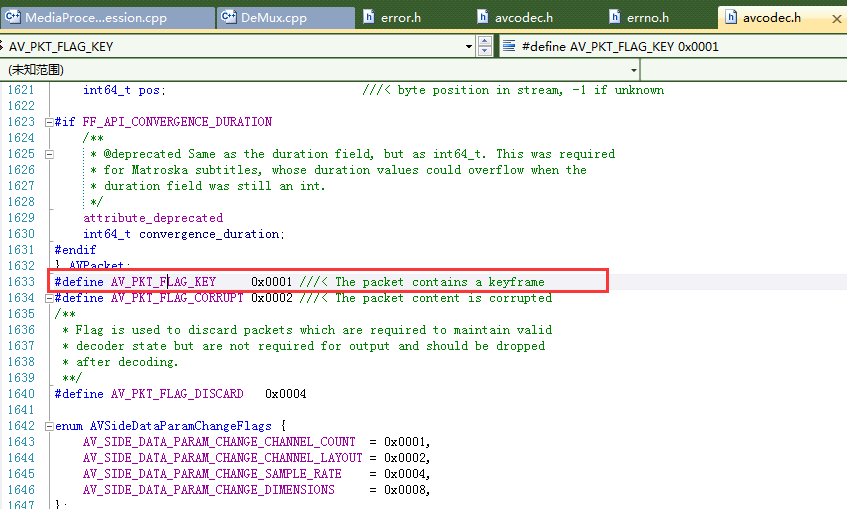Image resolution: width=847 pixels, height=509 pixels.
Task: Click the 0x0004 value on line 1640
Action: click(286, 394)
